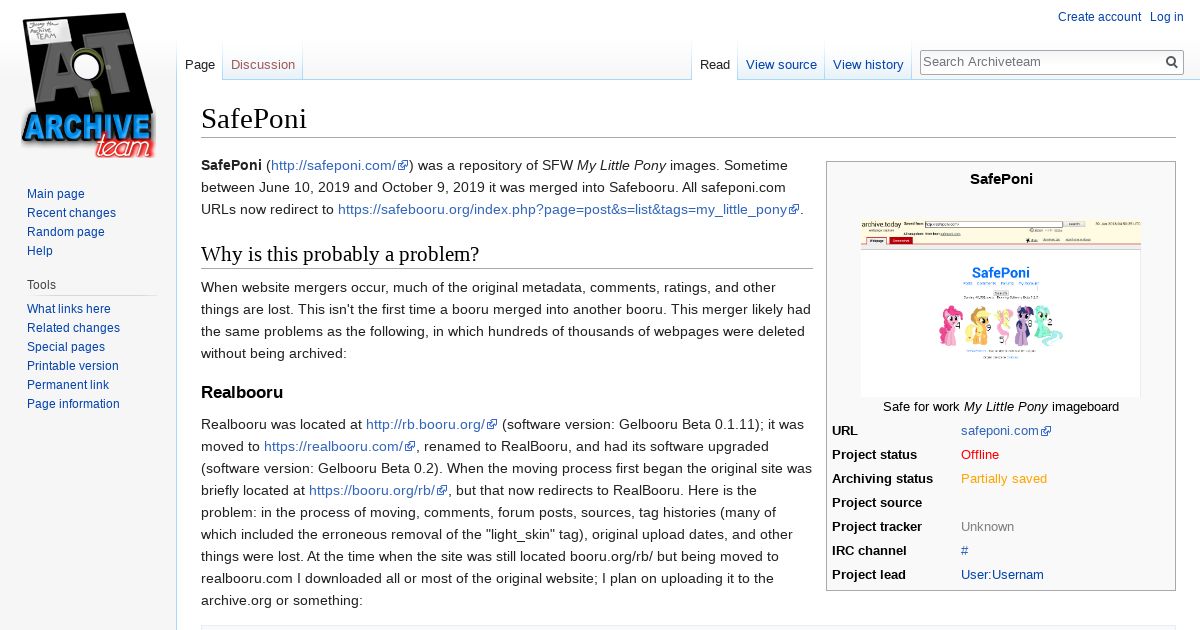Screen dimensions: 1200x630
Task: Select the Read tab
Action: (x=715, y=64)
